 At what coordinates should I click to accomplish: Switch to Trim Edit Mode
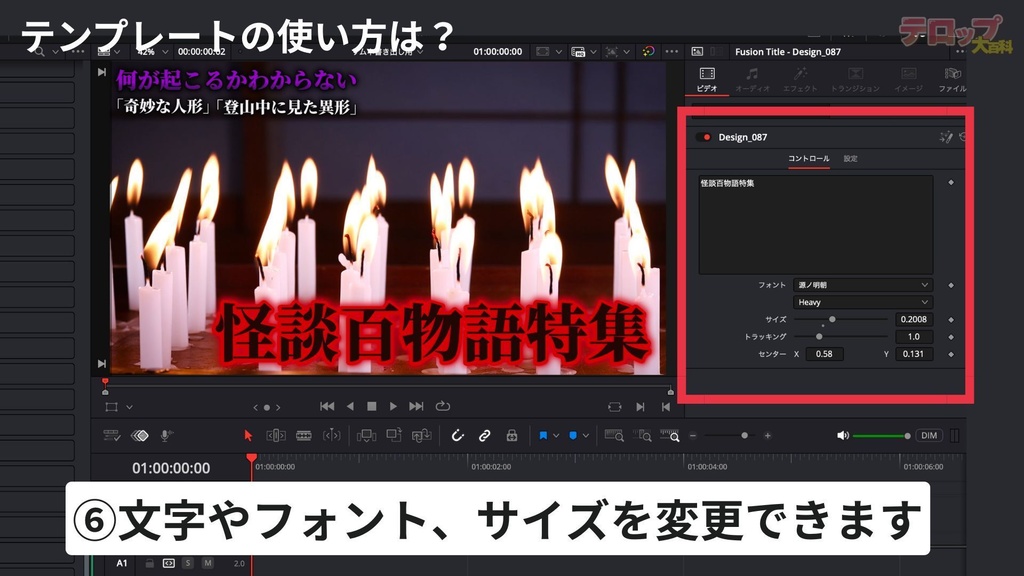tap(276, 434)
